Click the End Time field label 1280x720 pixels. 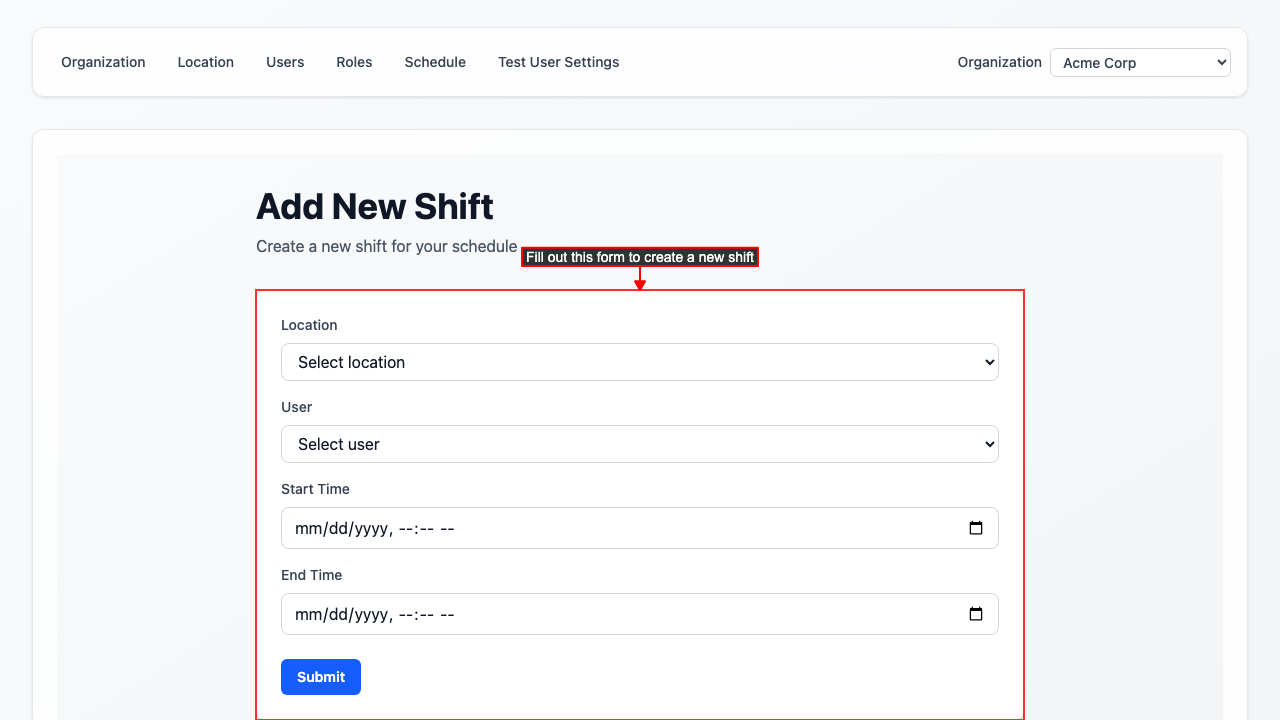[311, 575]
